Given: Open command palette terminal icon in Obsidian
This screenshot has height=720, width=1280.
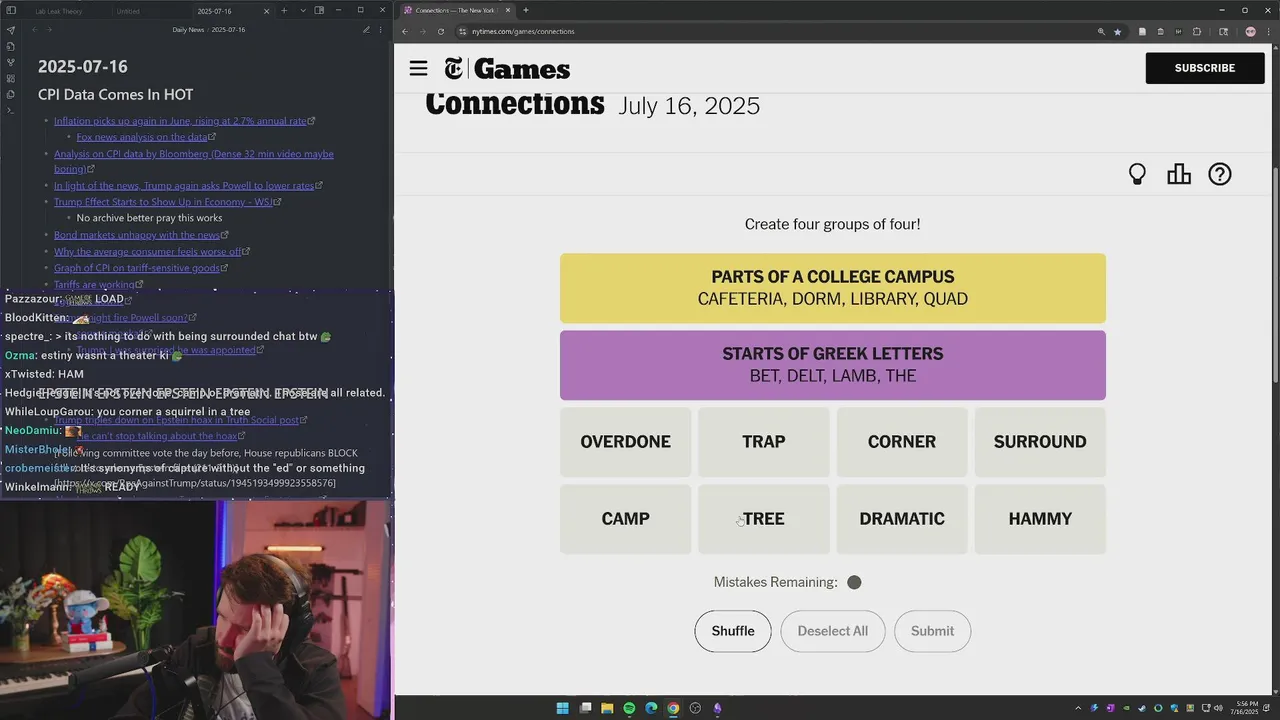Looking at the screenshot, I should [11, 110].
